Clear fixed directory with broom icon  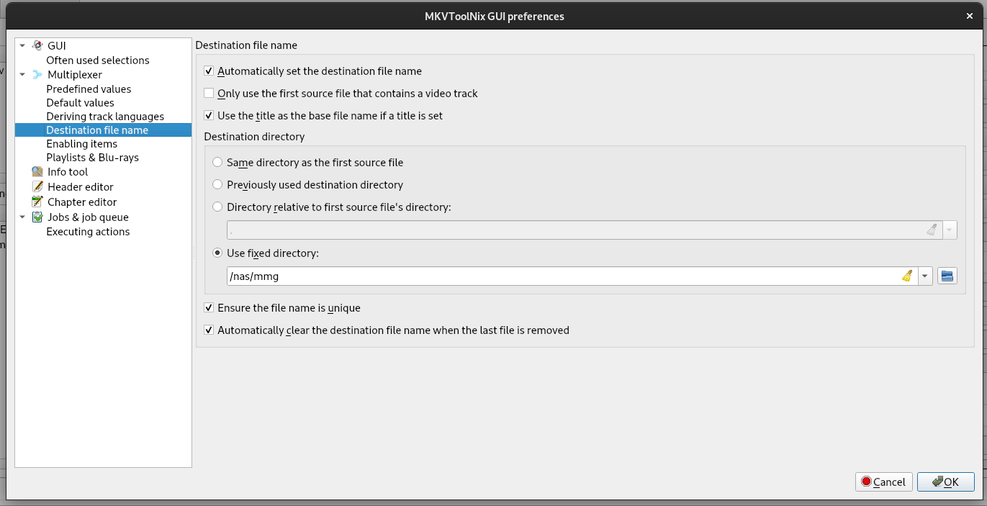907,276
